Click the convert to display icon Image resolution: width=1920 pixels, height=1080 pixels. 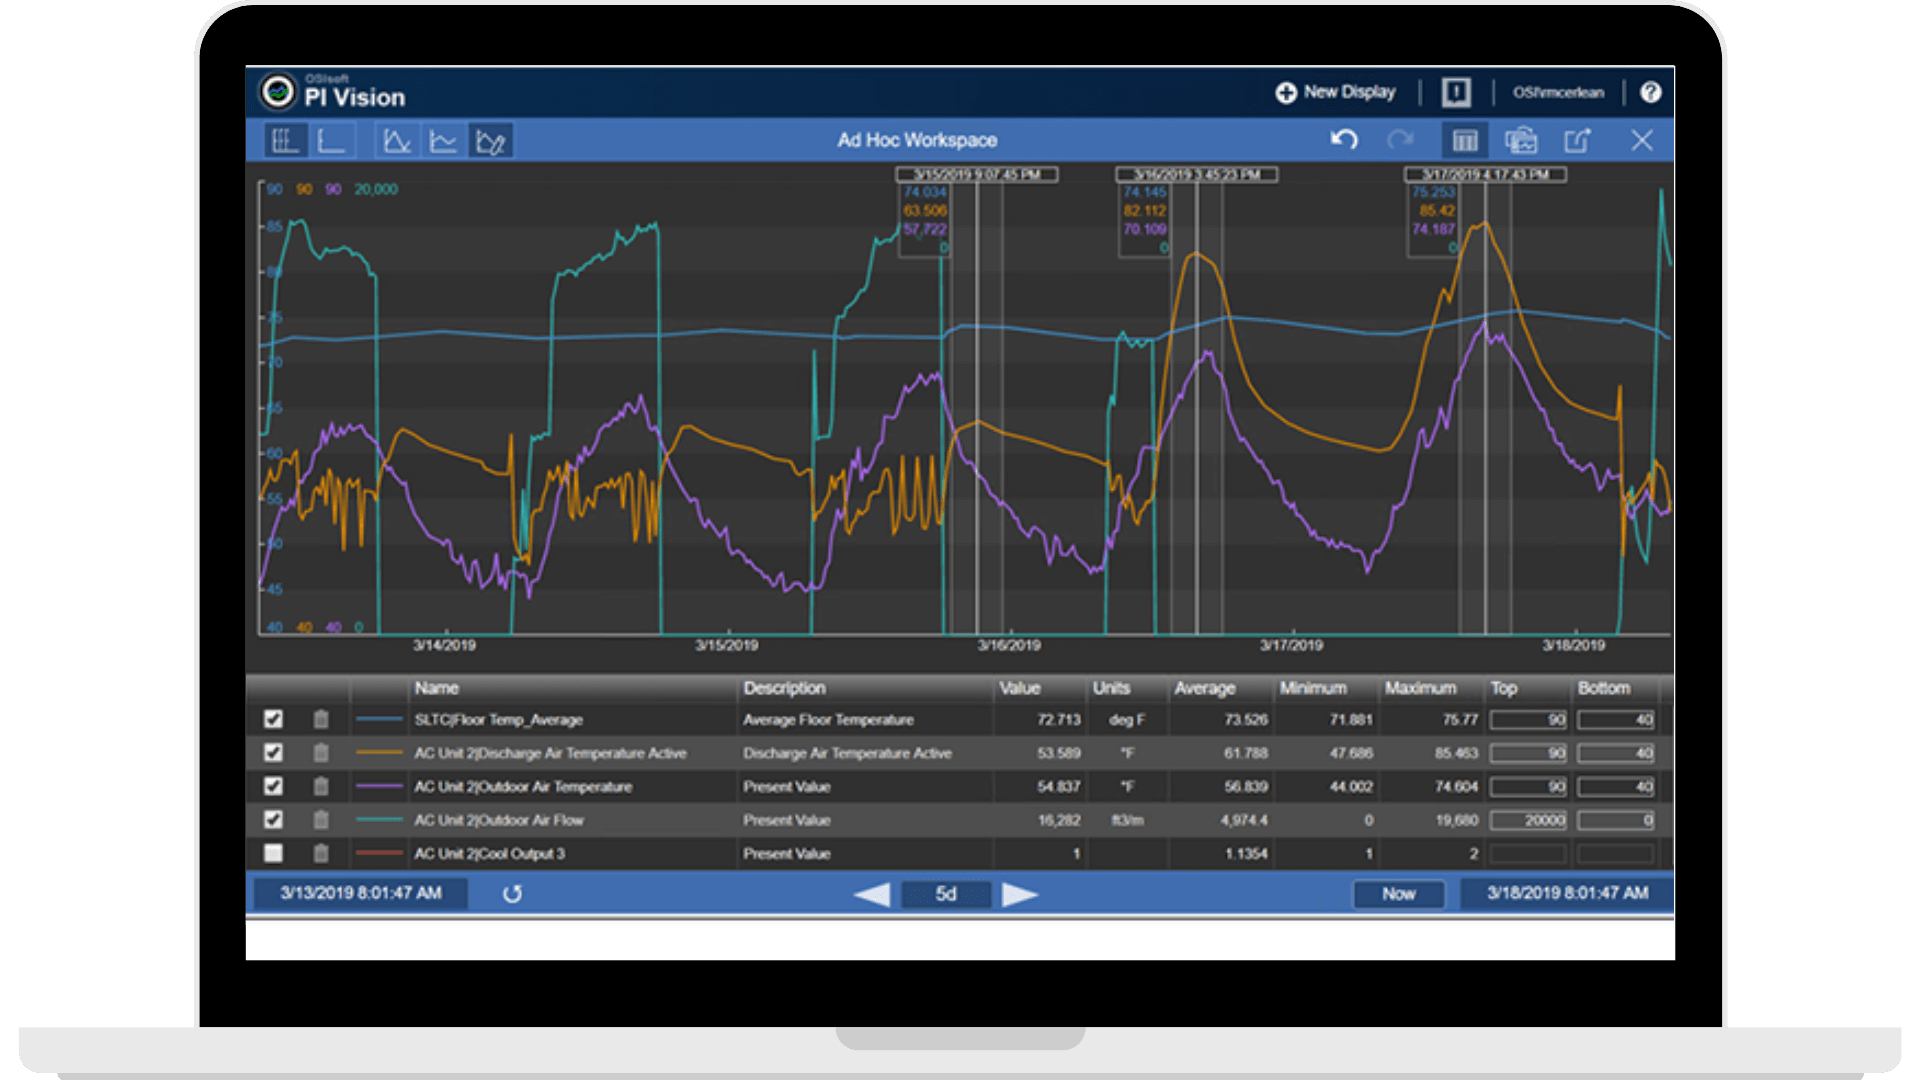coord(1520,141)
